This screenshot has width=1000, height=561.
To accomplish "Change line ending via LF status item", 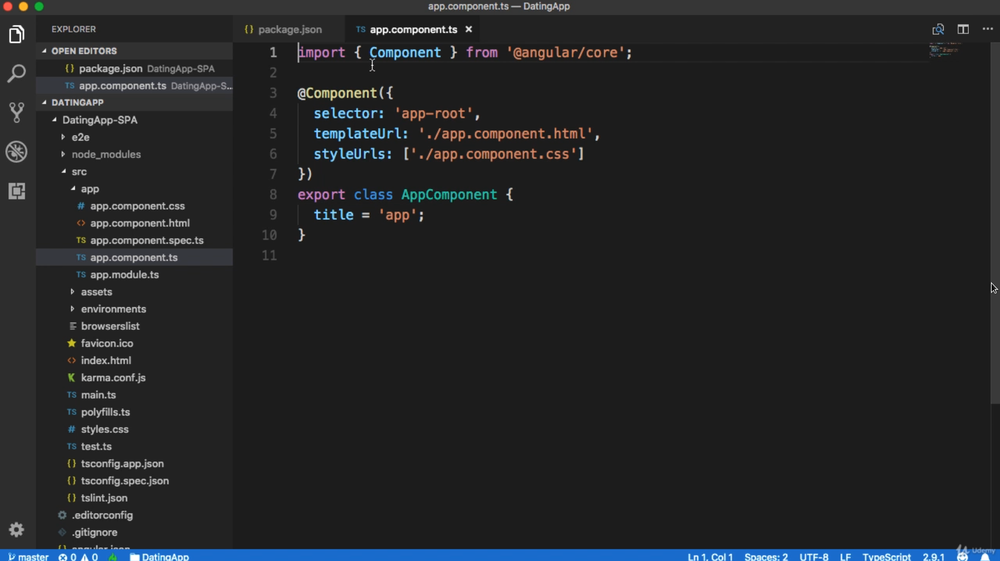I will (845, 556).
